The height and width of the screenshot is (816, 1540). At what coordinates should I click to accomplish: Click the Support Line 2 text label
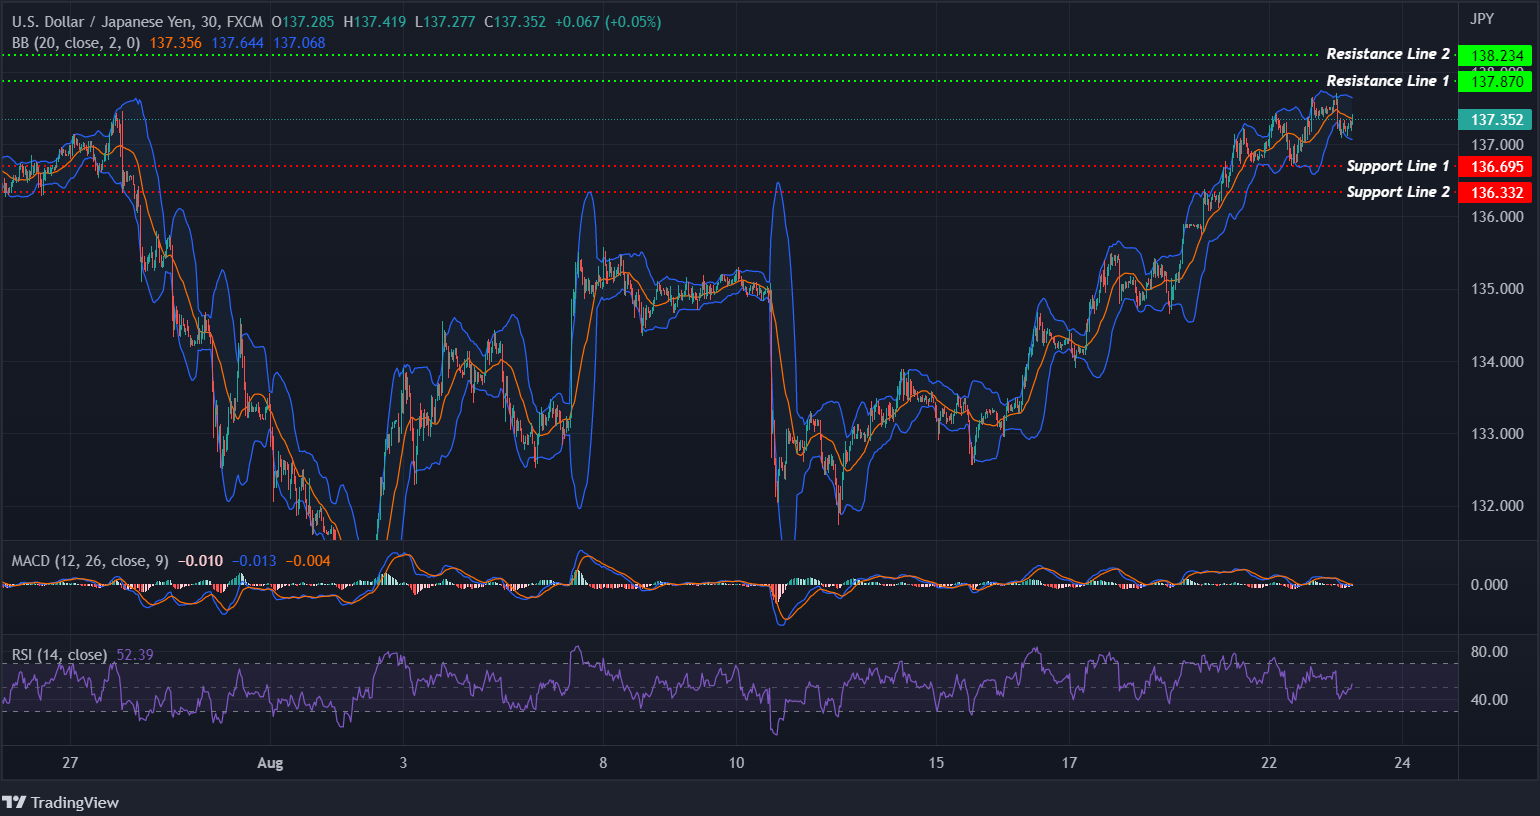coord(1398,192)
